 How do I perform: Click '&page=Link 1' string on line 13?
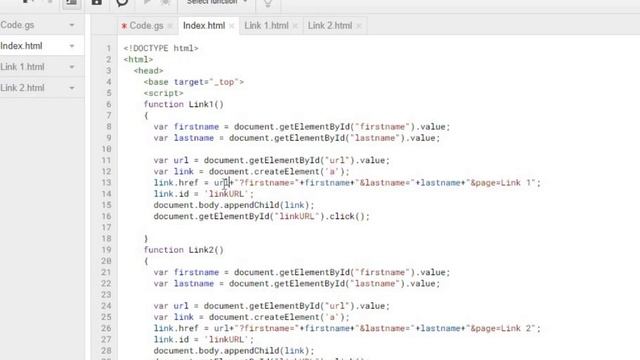click(x=503, y=183)
